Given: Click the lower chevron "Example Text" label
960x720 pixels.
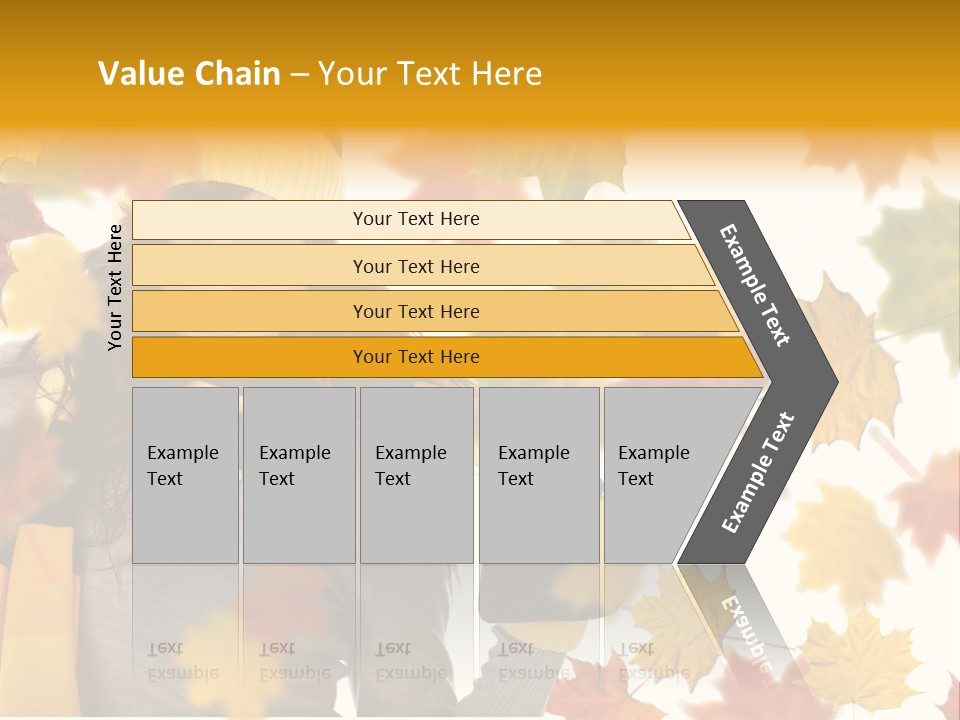Looking at the screenshot, I should (x=758, y=472).
